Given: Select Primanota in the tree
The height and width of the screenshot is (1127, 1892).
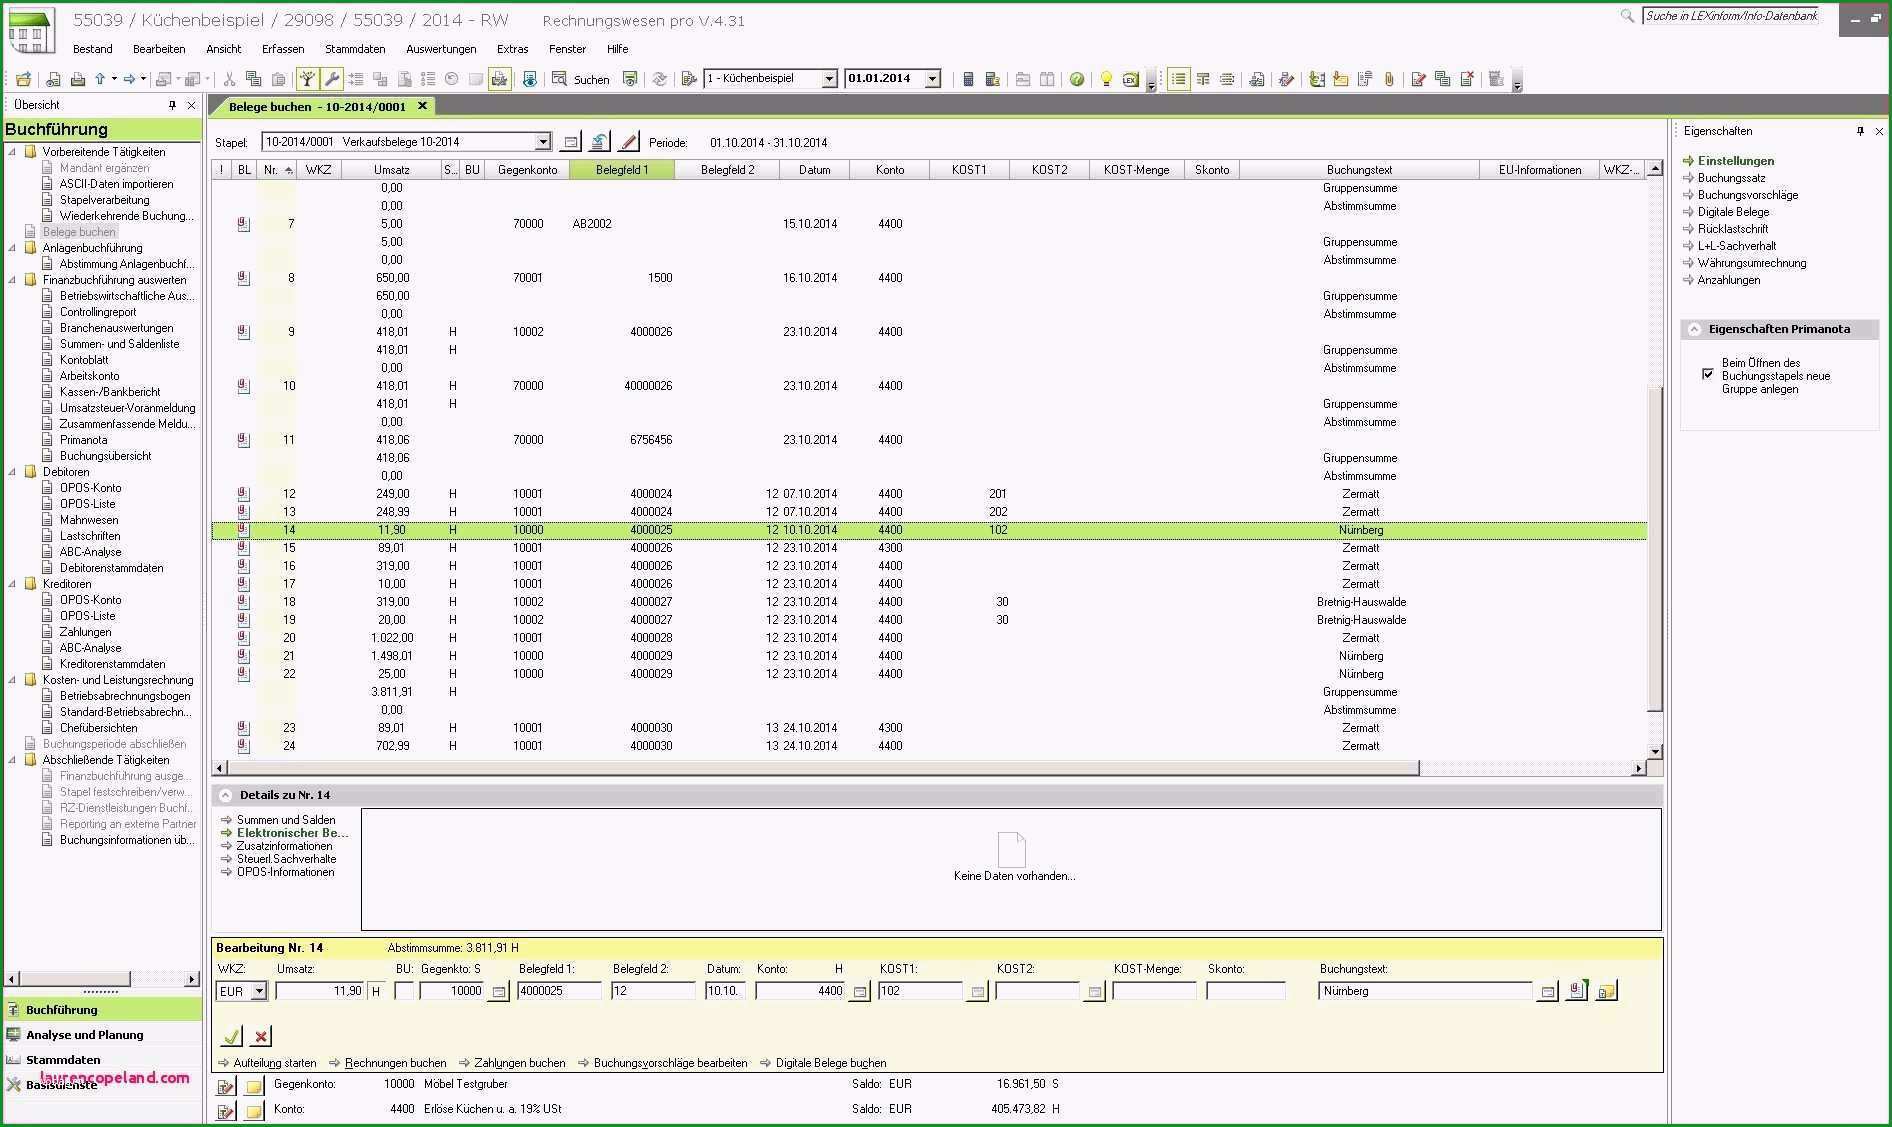Looking at the screenshot, I should pyautogui.click(x=83, y=440).
